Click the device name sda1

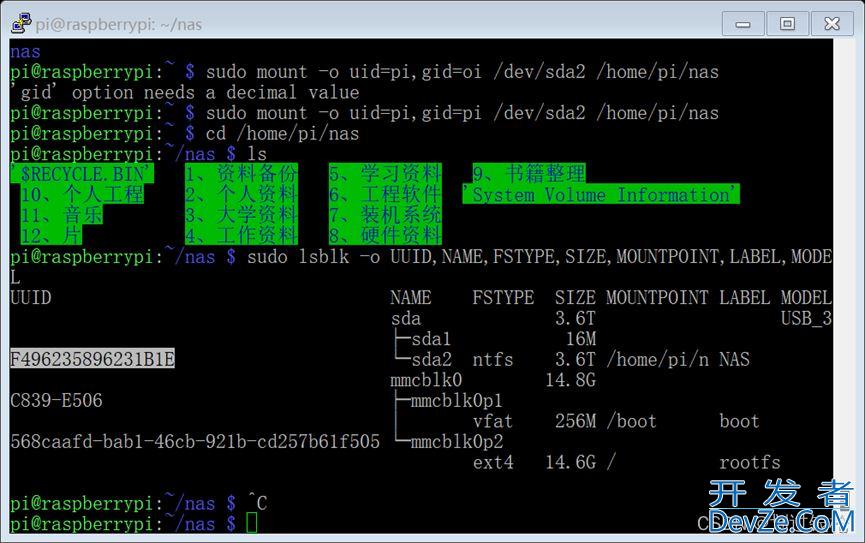click(x=431, y=339)
